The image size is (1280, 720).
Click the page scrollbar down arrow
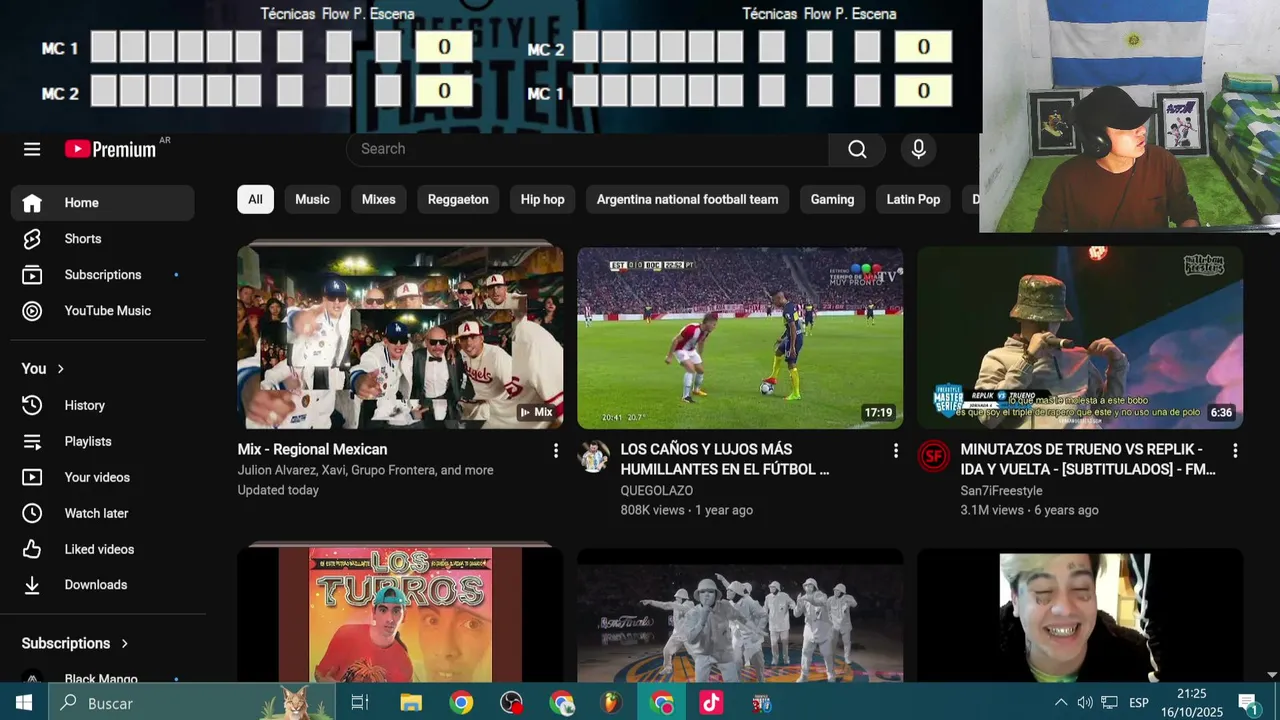[x=1272, y=675]
